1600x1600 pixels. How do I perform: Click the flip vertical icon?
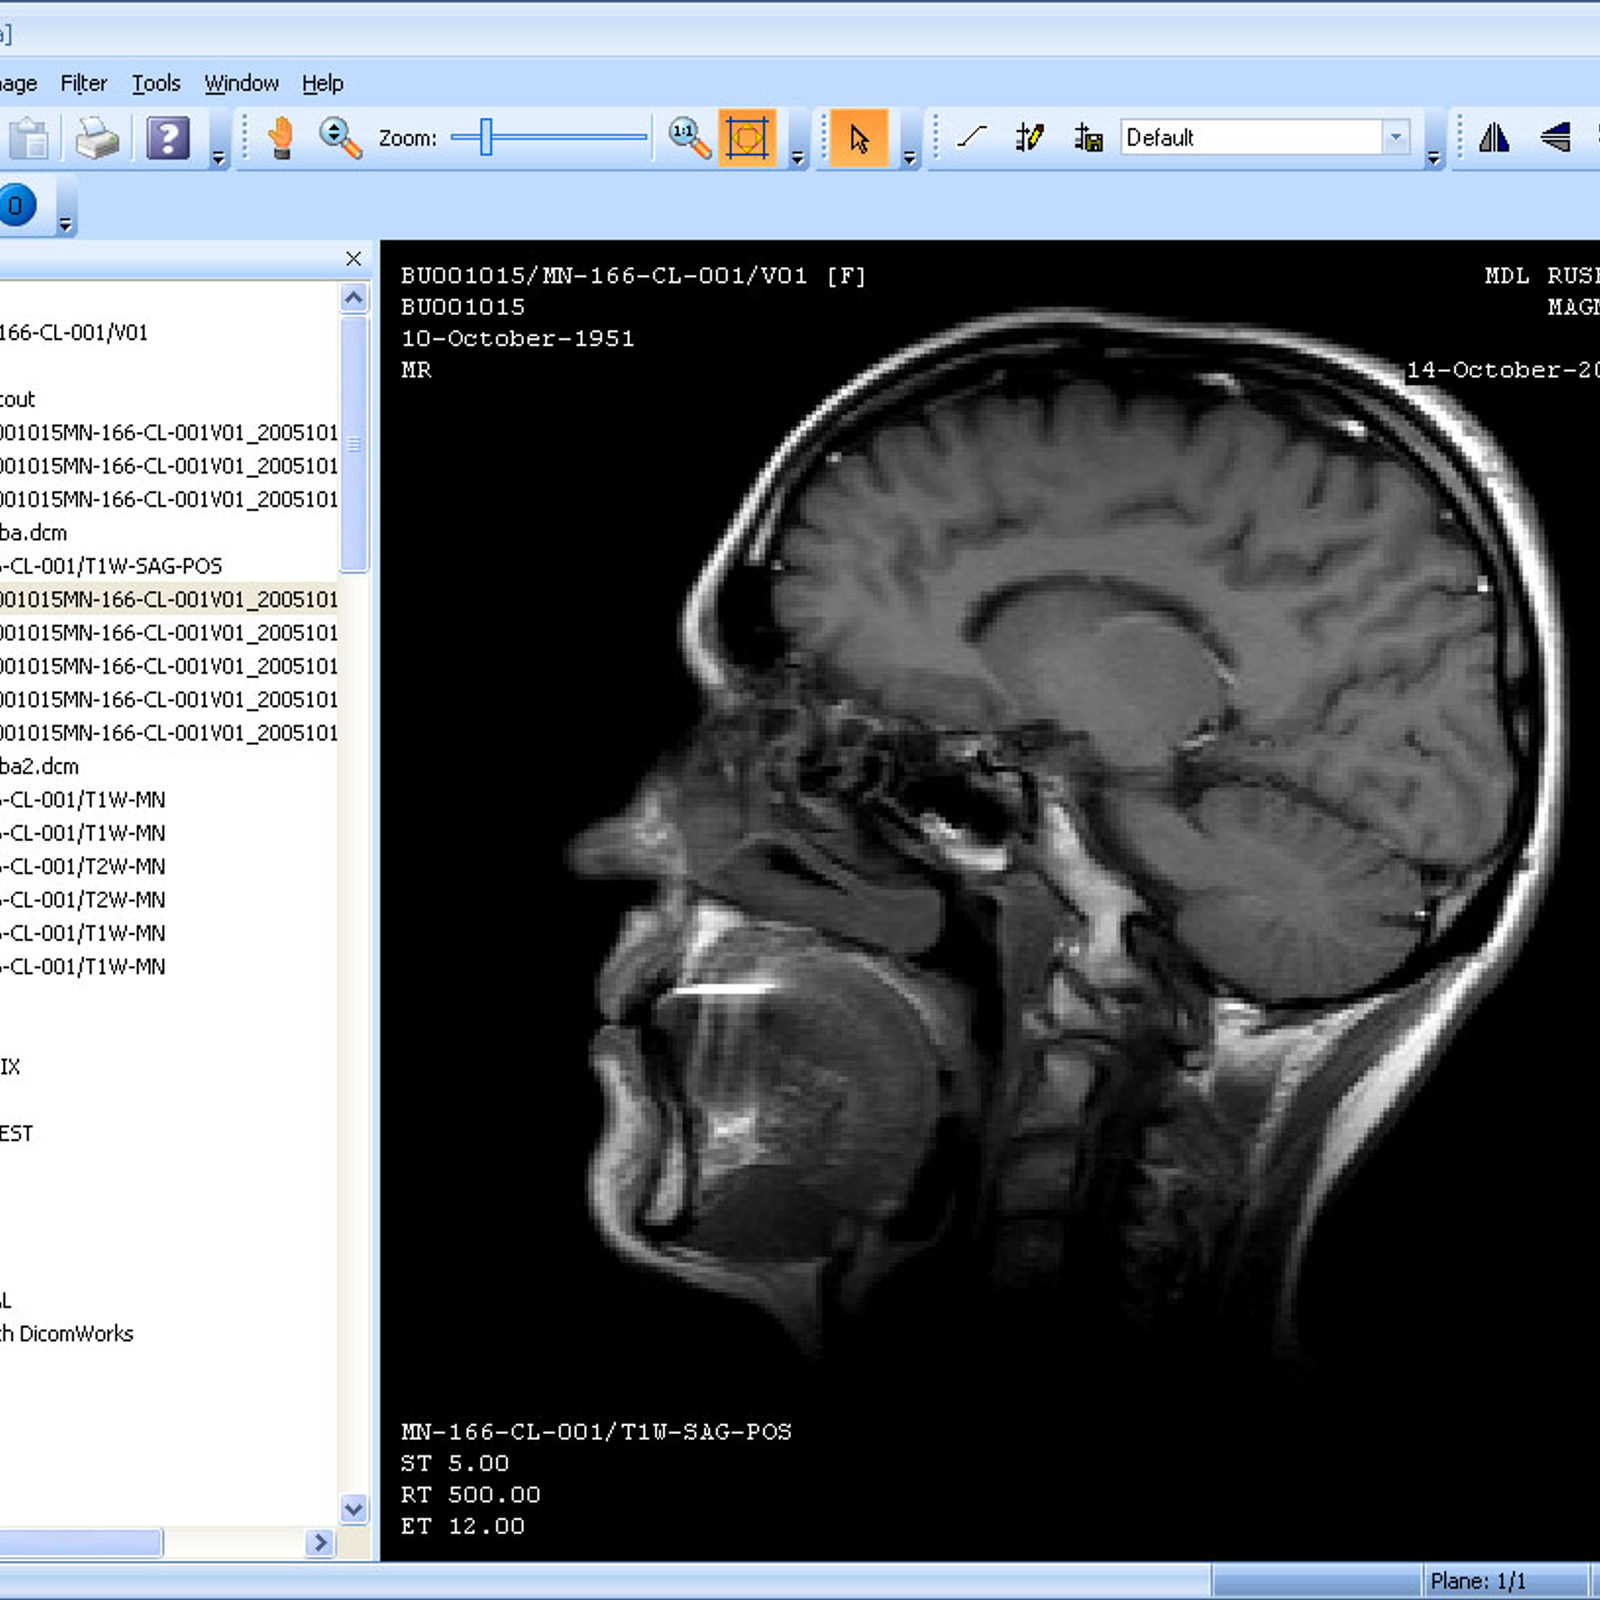(1555, 137)
